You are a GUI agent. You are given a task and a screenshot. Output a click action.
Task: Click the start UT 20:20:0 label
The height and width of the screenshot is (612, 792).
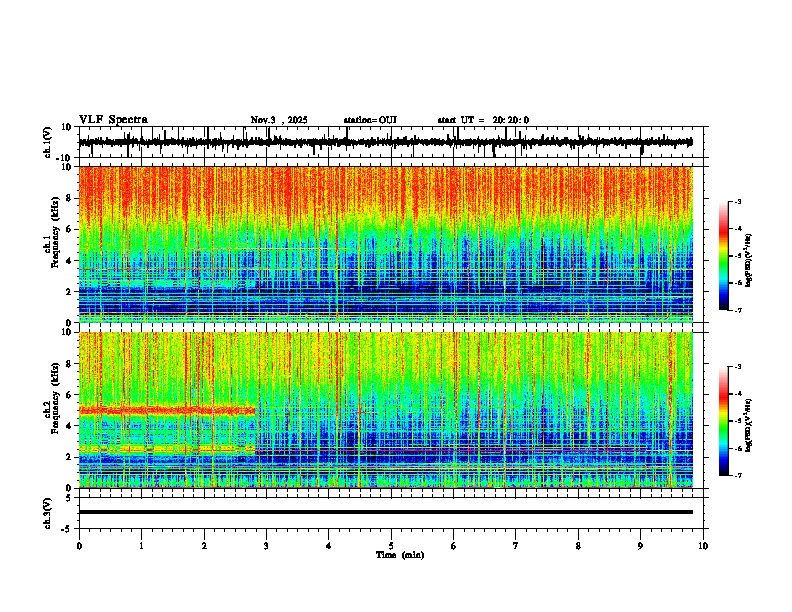point(483,120)
